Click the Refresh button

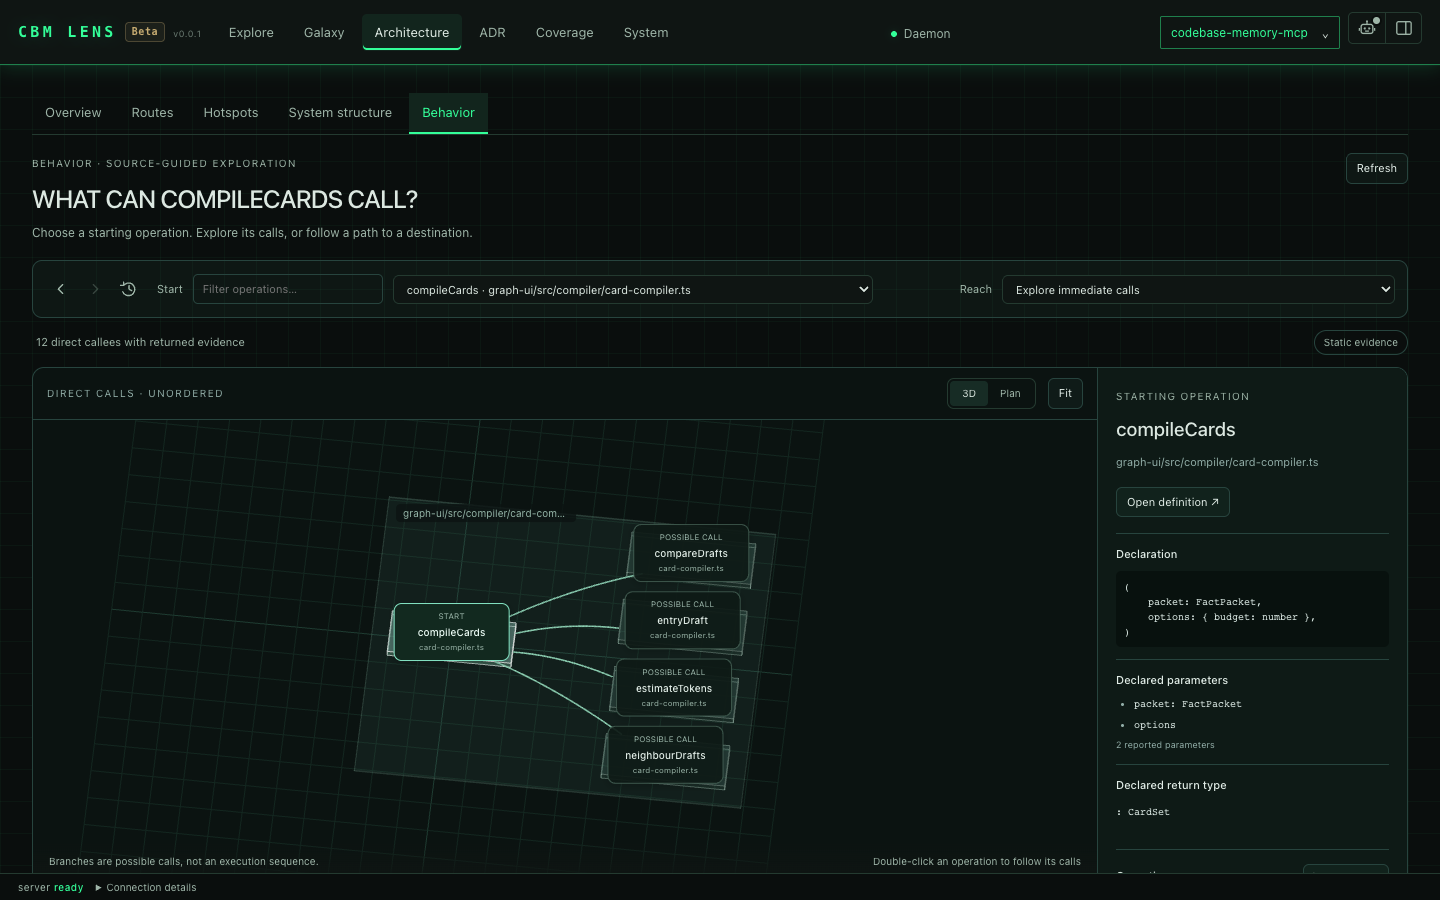[1376, 168]
